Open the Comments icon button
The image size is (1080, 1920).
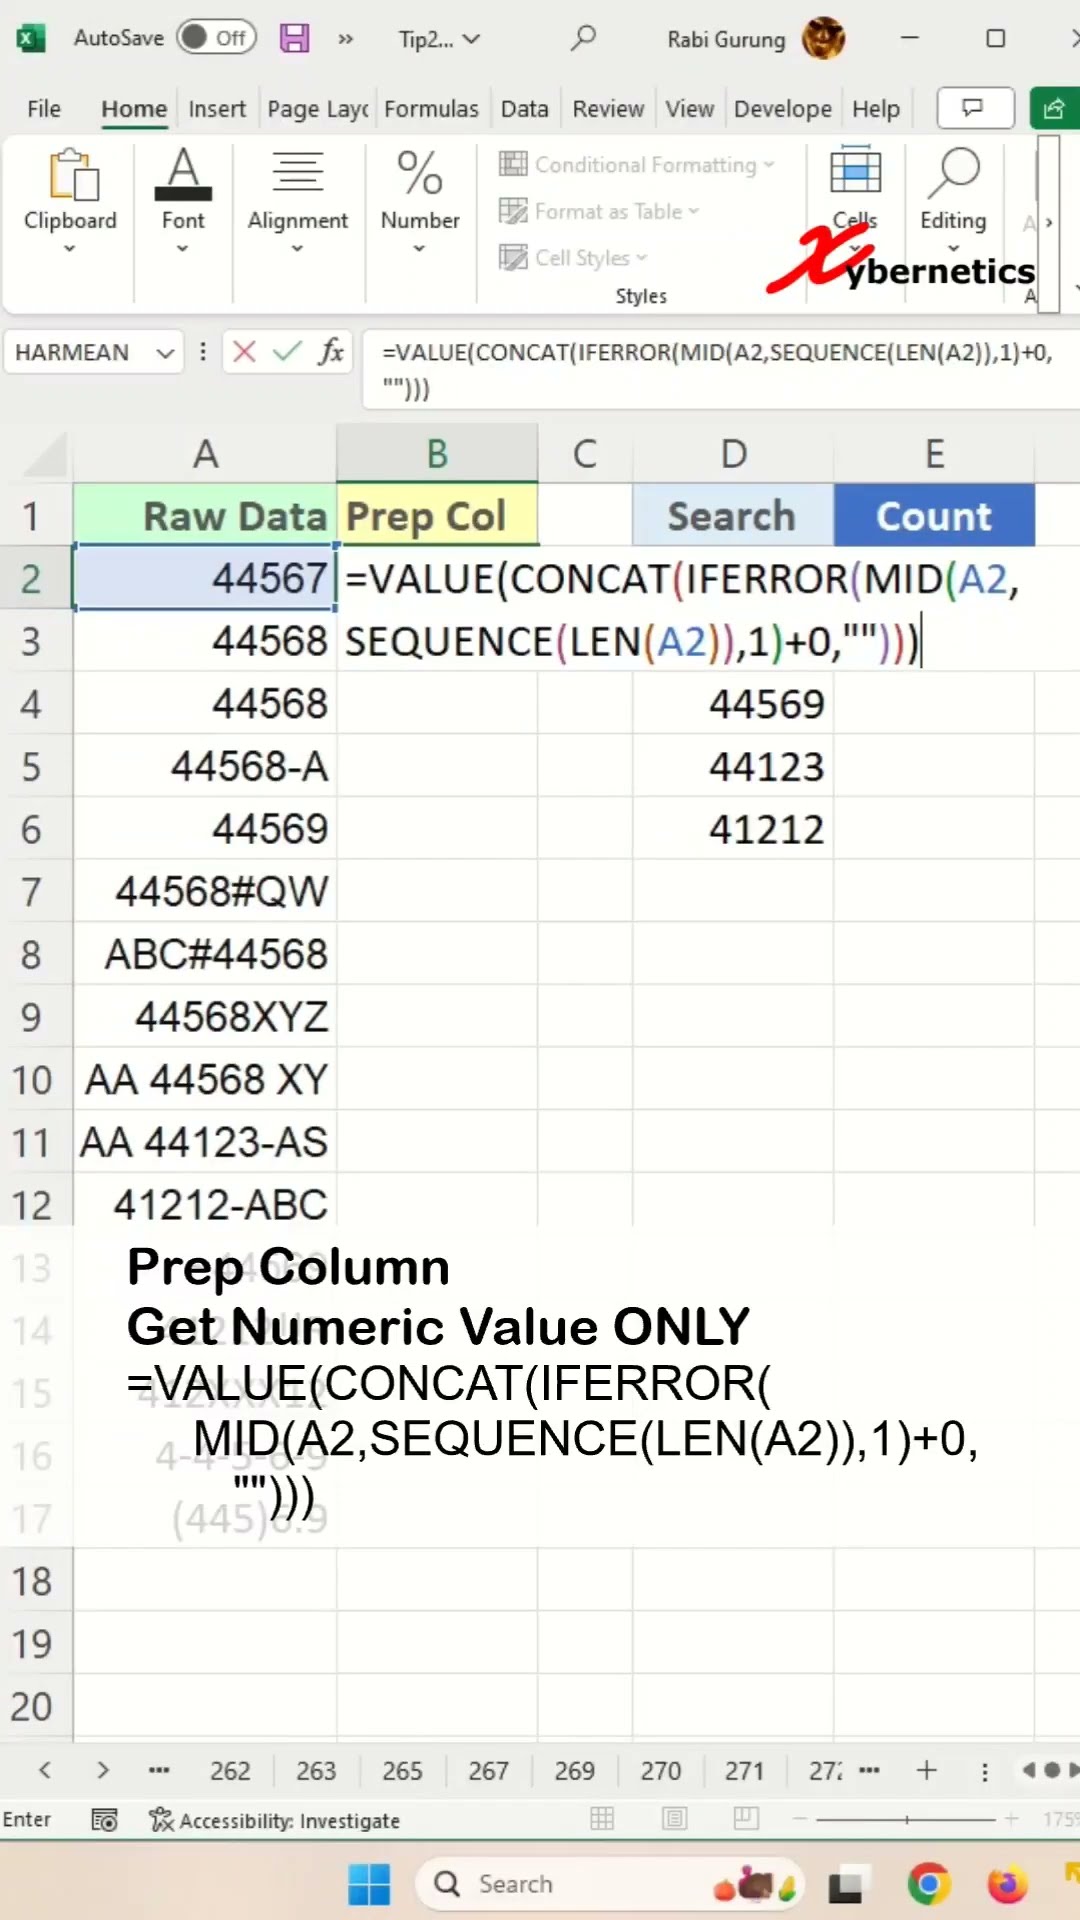(x=974, y=108)
